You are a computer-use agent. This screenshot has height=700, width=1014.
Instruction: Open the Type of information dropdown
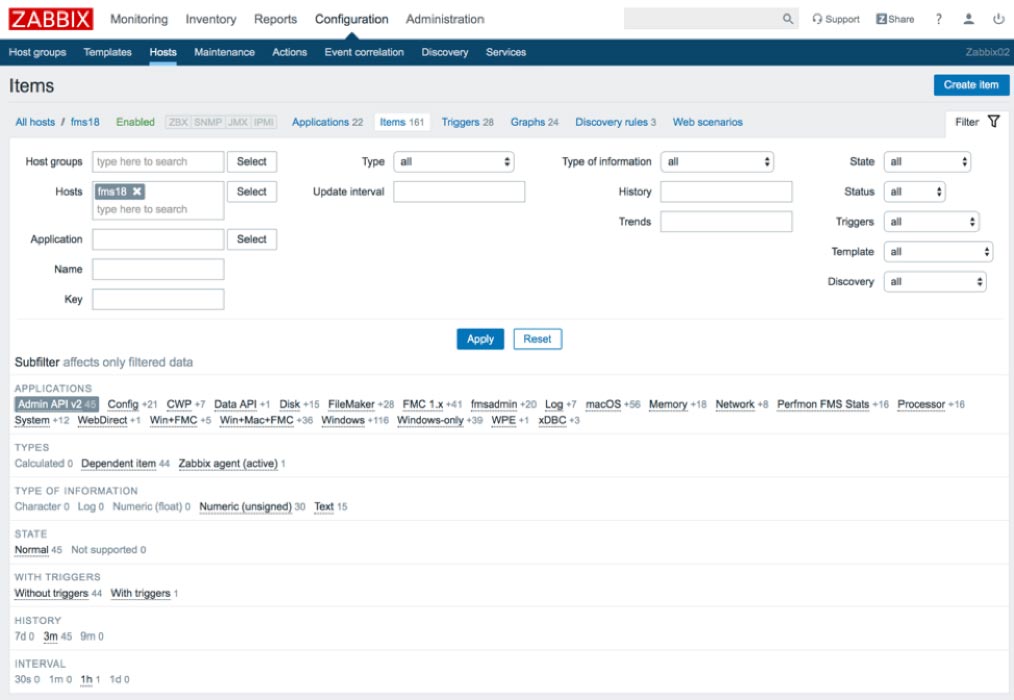point(717,162)
